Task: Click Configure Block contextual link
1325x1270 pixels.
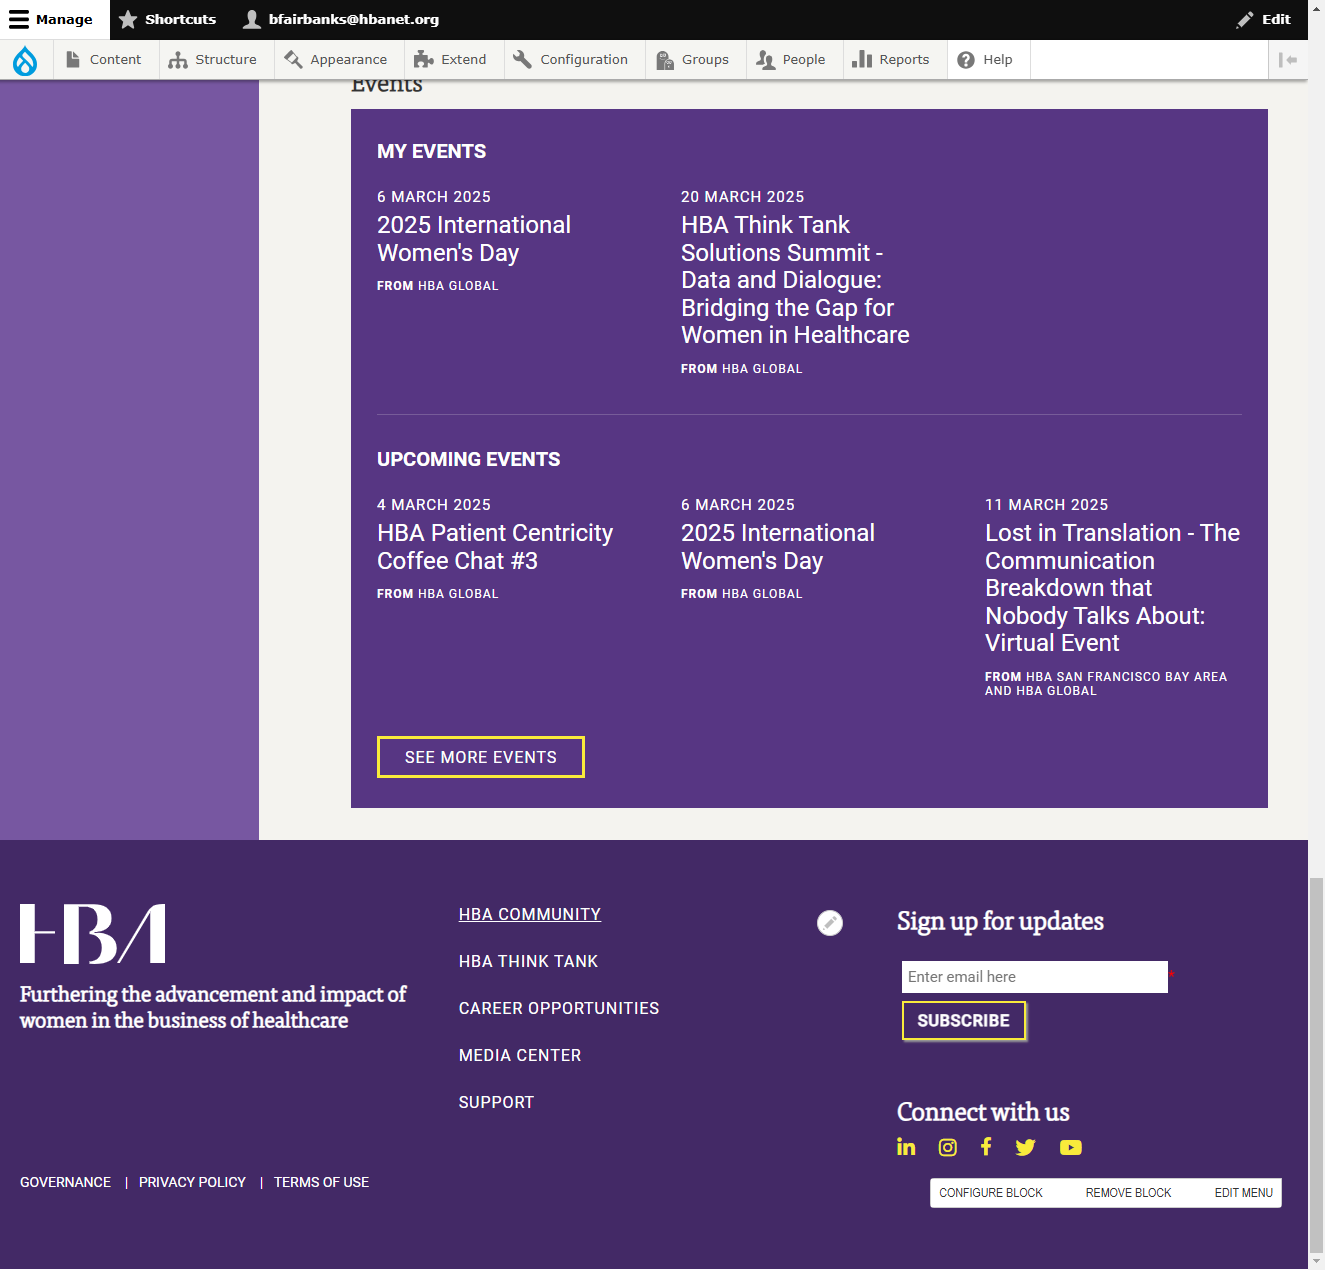Action: point(991,1193)
